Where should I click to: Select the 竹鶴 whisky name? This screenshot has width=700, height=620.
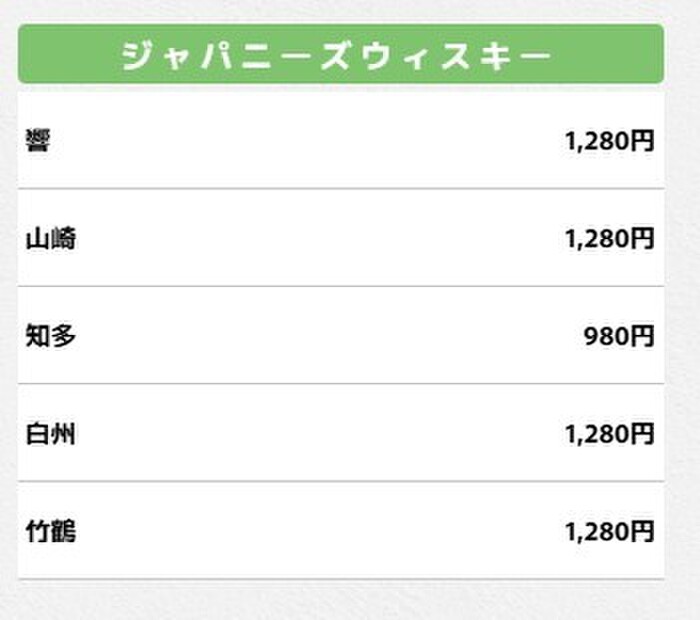(50, 531)
